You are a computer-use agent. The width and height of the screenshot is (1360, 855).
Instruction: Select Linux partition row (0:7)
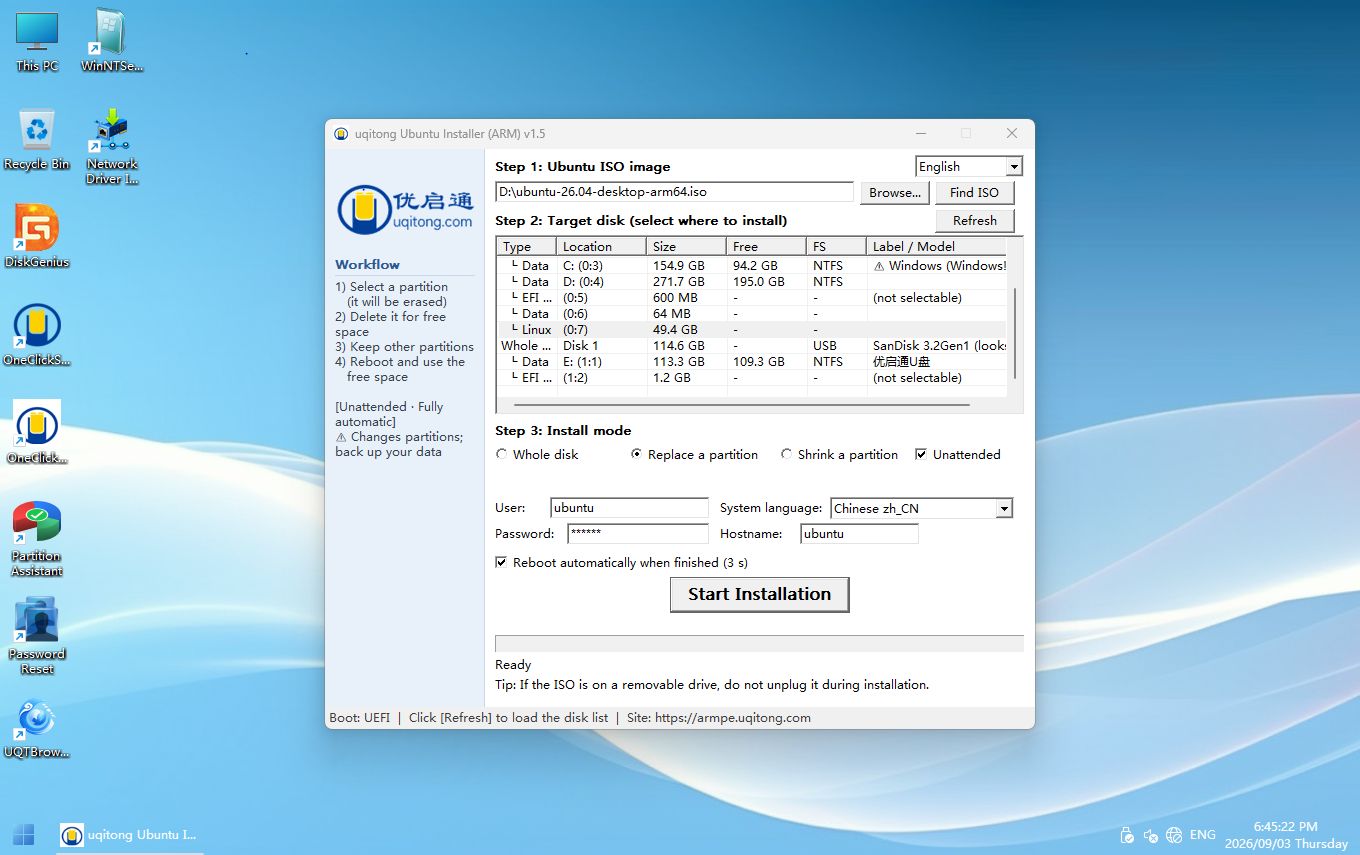(752, 330)
